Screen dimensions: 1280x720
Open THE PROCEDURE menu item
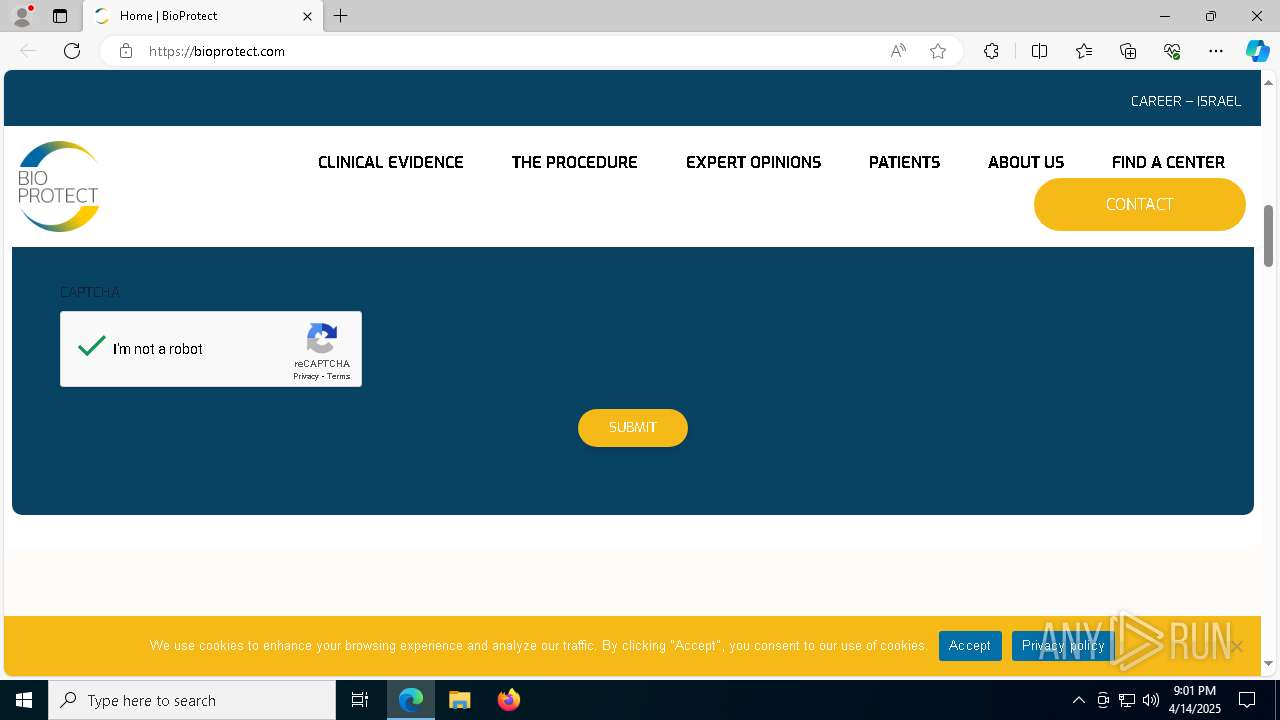(x=574, y=162)
